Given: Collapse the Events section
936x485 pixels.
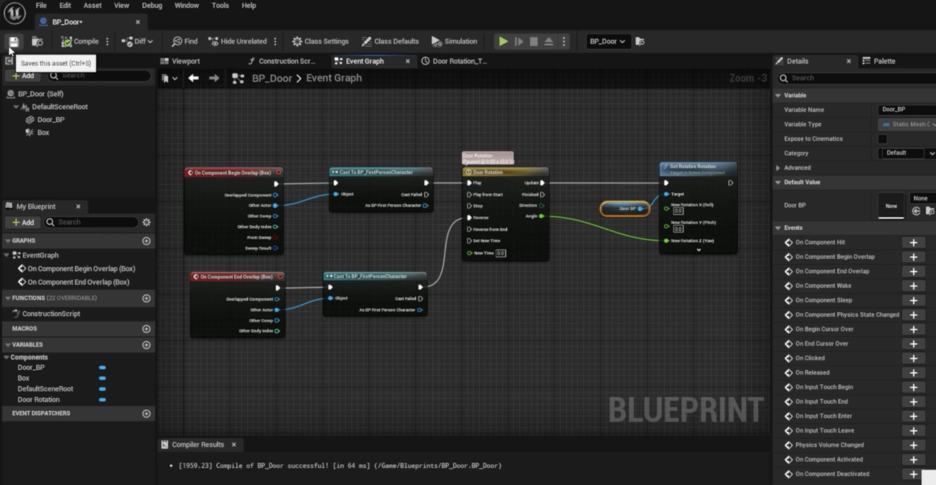Looking at the screenshot, I should click(778, 228).
